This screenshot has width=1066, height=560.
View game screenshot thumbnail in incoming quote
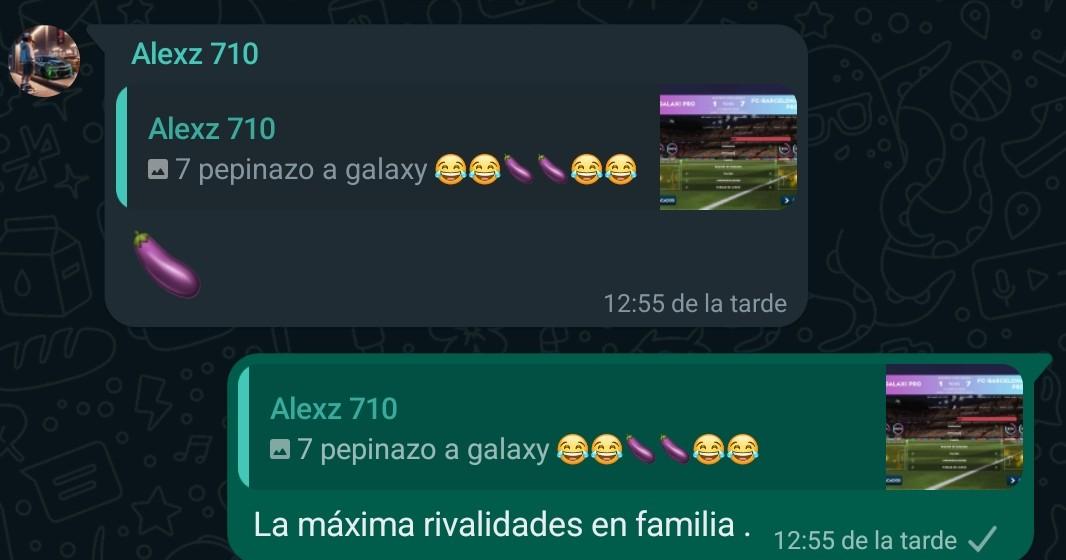[728, 152]
